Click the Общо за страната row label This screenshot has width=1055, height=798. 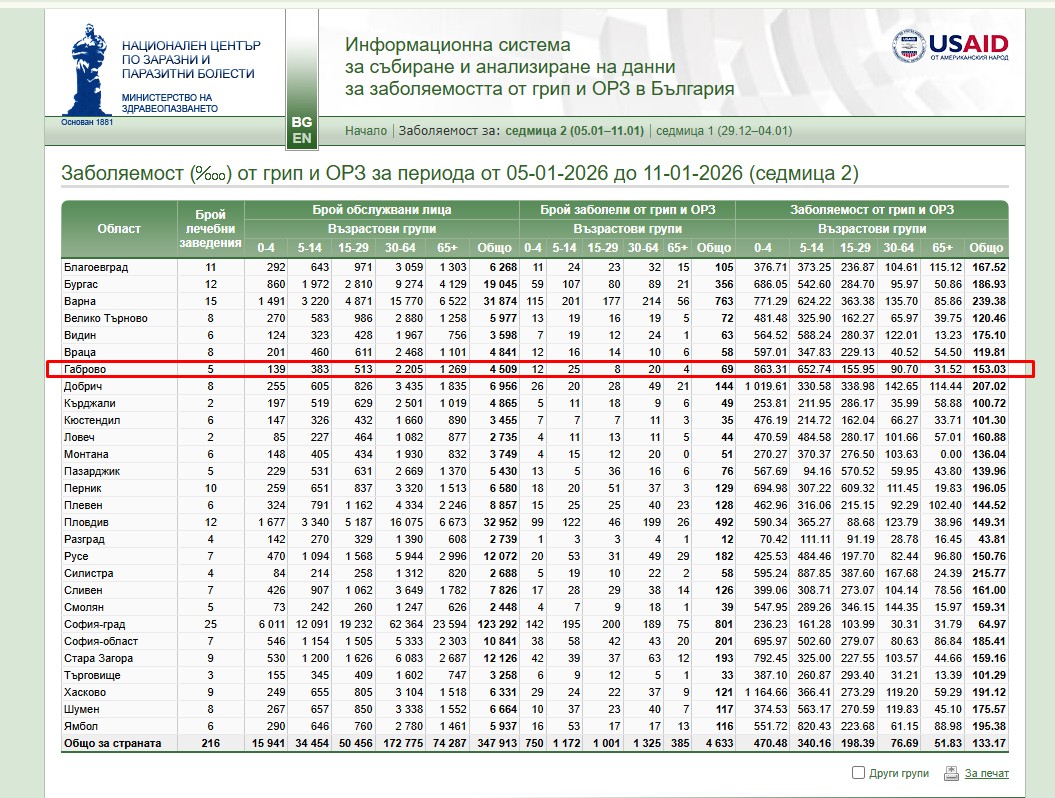(x=112, y=743)
